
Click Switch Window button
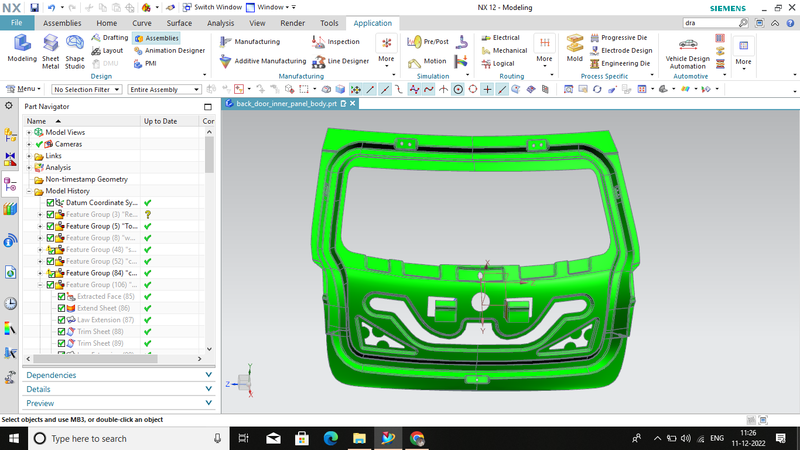[x=212, y=7]
